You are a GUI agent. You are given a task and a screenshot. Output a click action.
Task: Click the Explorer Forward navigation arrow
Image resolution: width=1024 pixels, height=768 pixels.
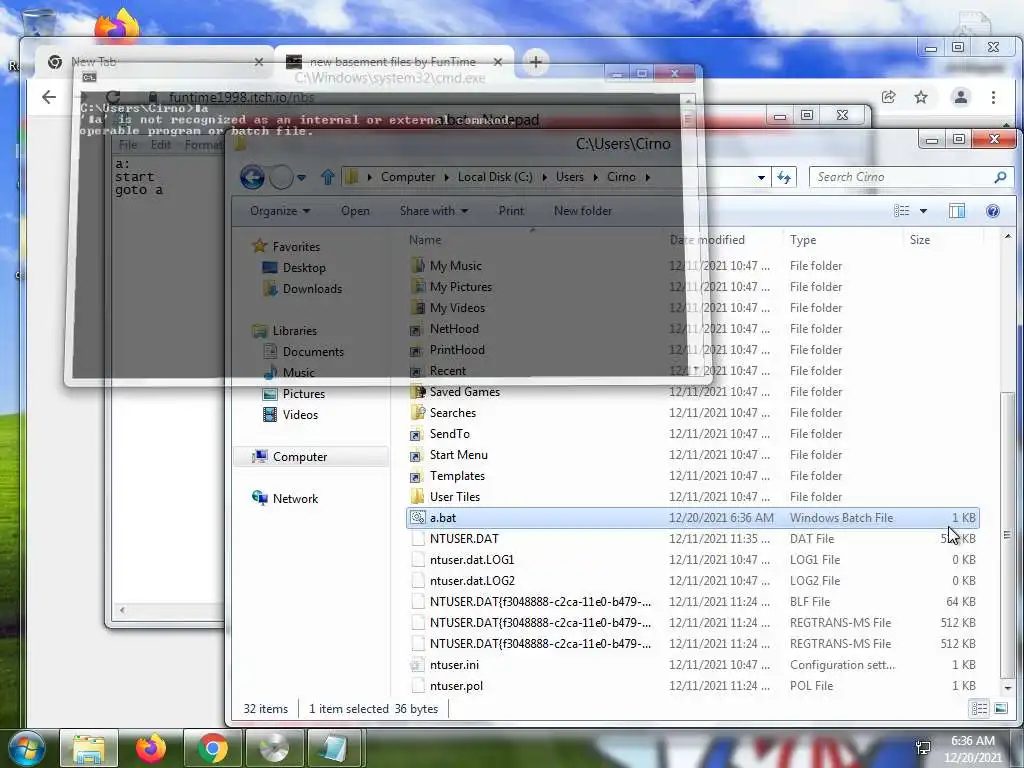click(281, 177)
